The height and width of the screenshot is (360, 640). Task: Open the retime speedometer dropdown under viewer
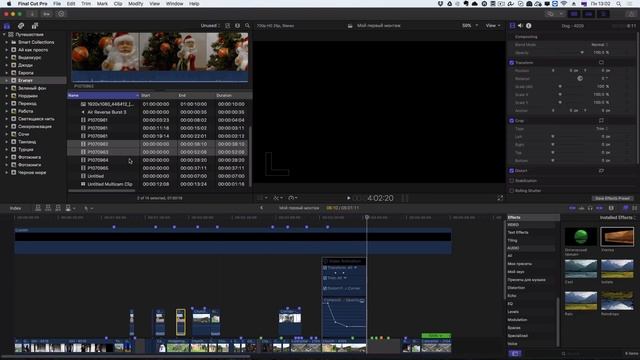pos(293,198)
